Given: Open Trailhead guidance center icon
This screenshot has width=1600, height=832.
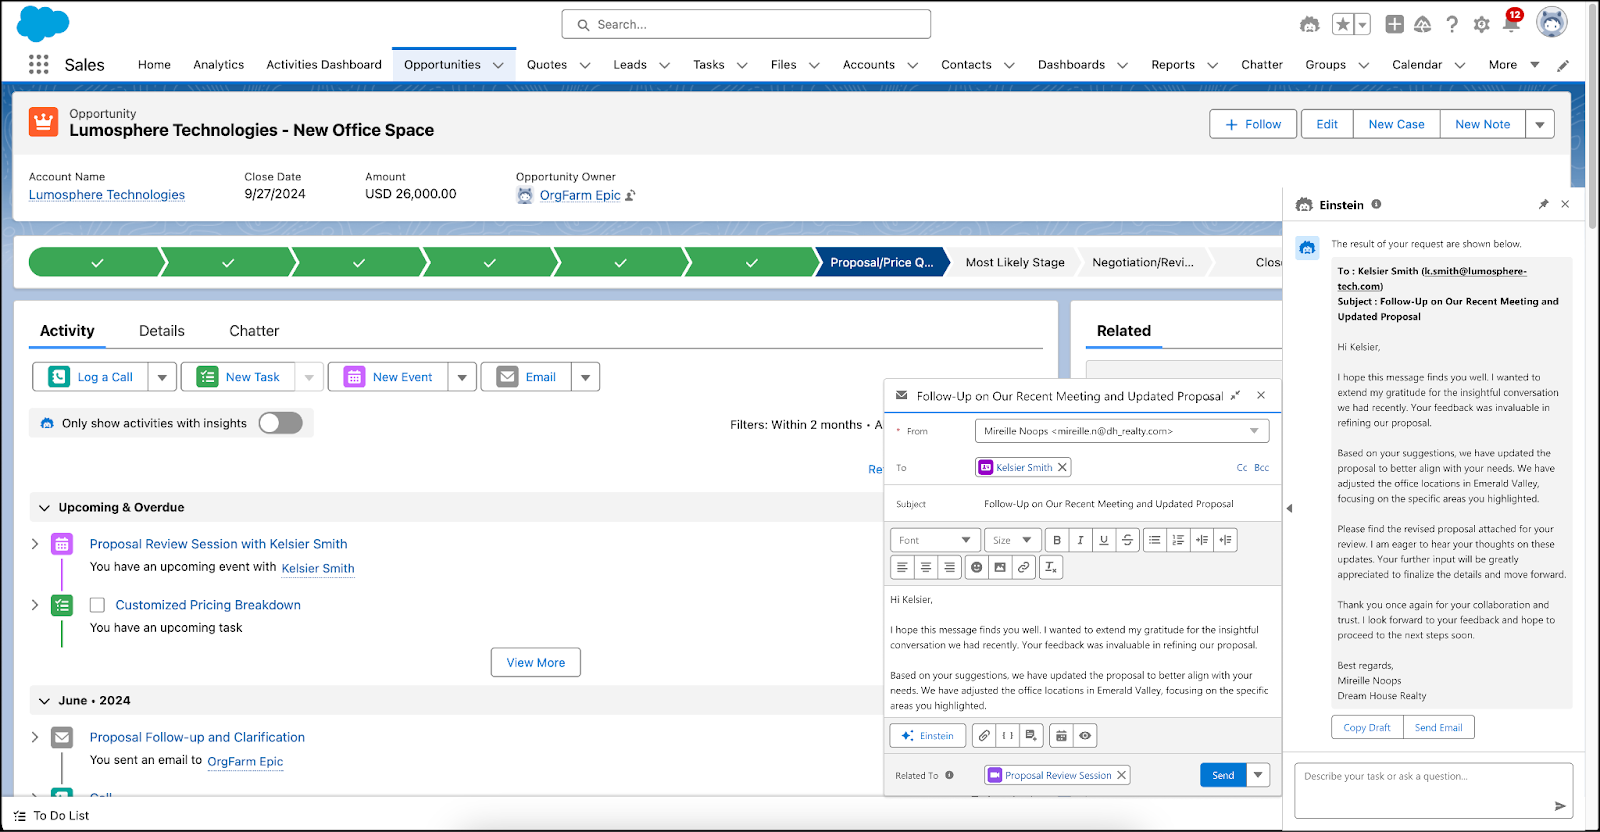Looking at the screenshot, I should pos(1422,24).
